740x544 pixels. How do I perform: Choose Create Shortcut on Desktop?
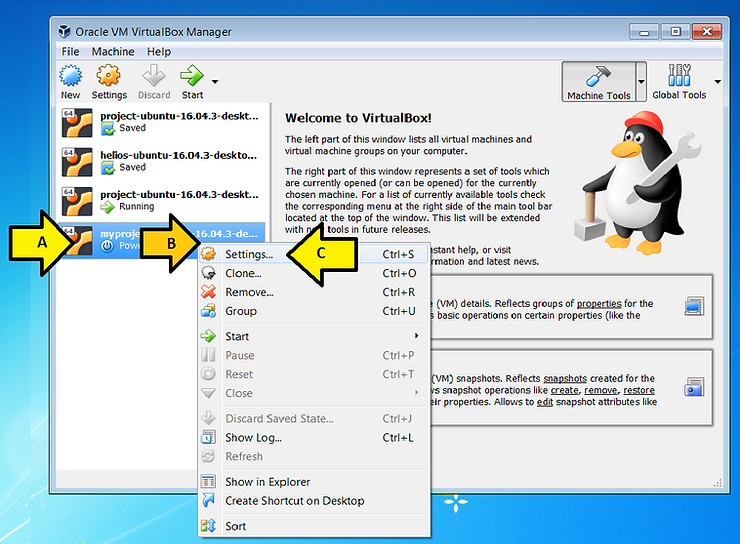point(313,501)
